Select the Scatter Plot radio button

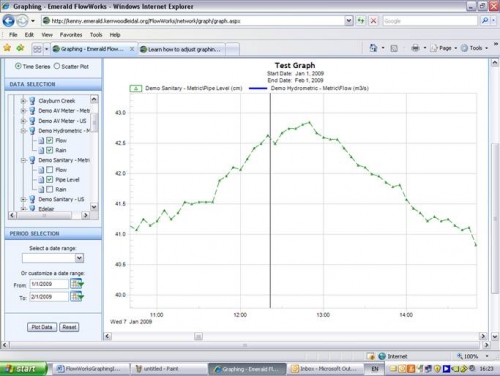pos(57,66)
